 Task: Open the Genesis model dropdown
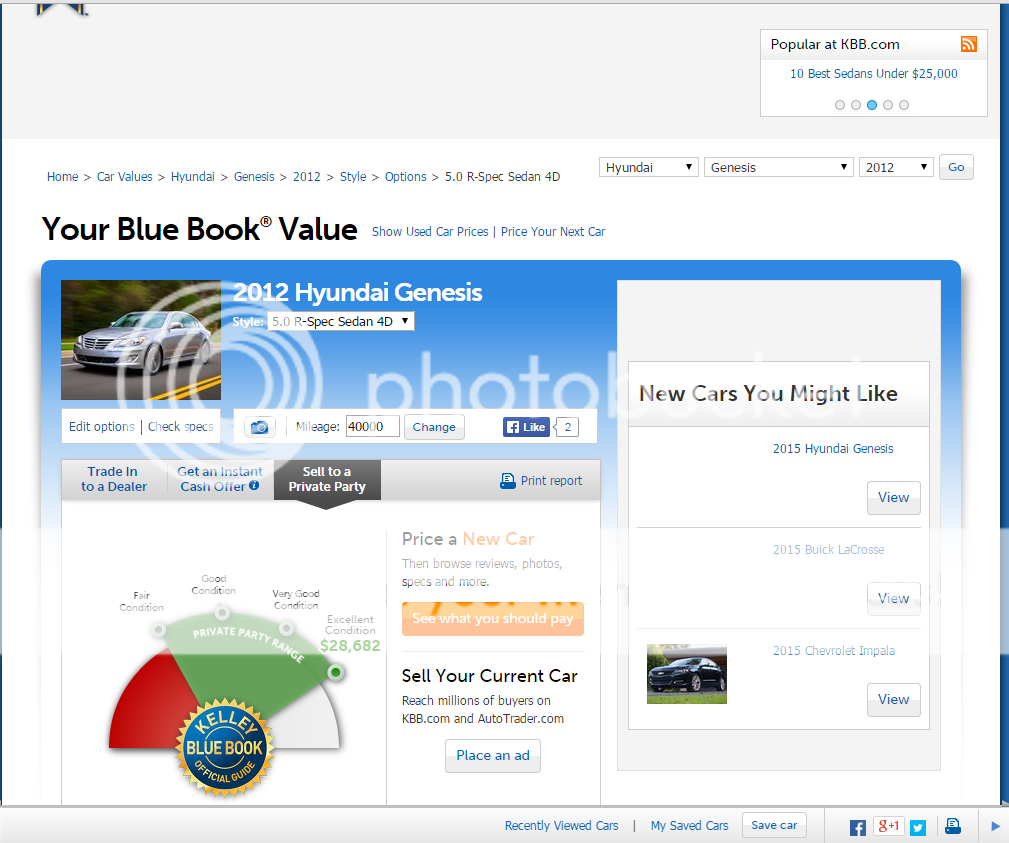coord(779,167)
